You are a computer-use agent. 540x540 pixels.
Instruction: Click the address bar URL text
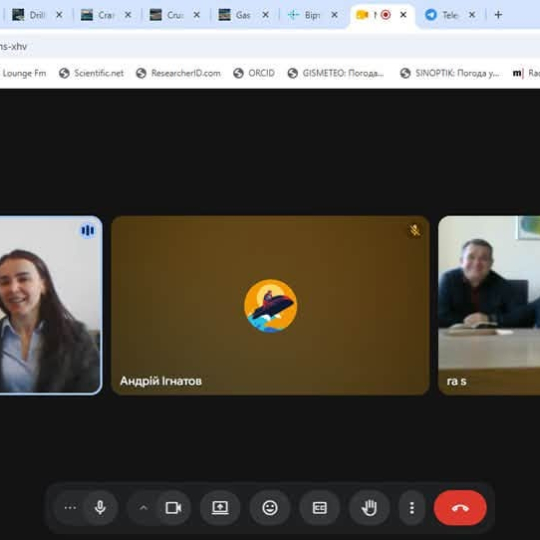[x=13, y=46]
